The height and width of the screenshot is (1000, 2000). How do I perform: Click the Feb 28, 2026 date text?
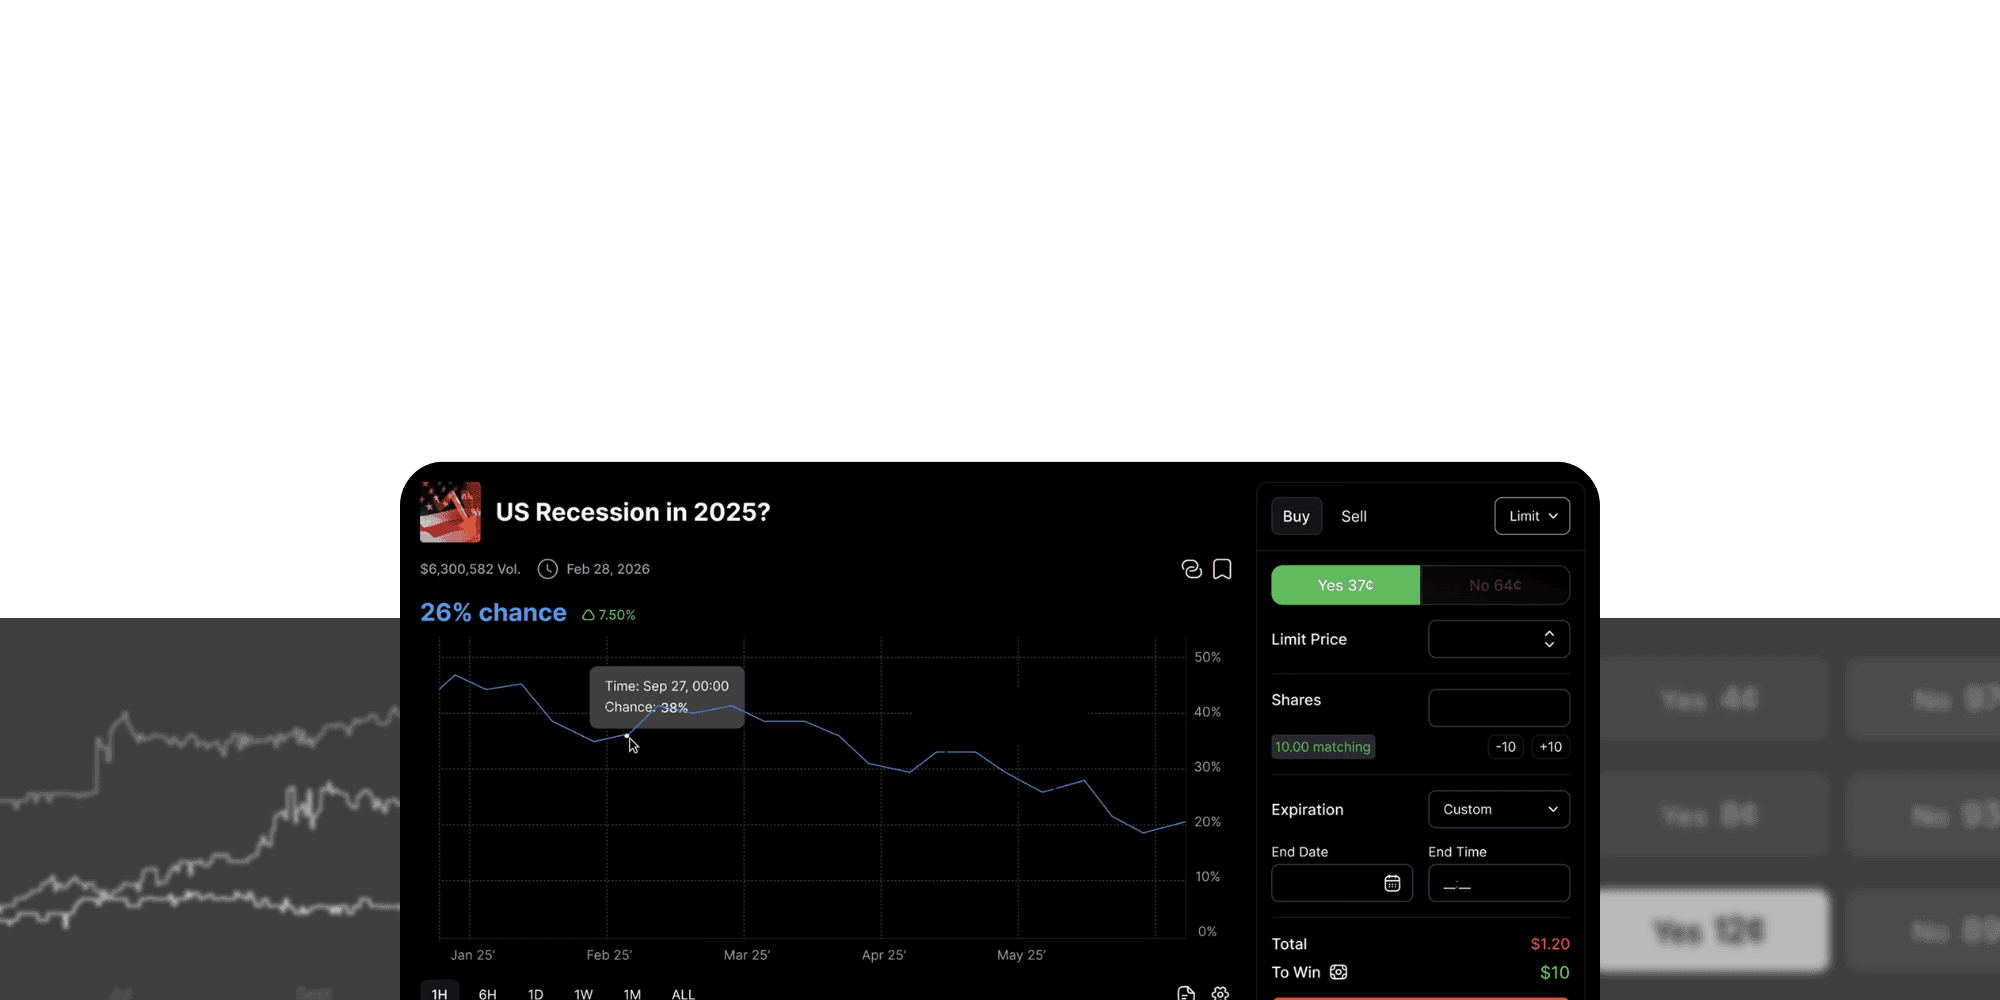tap(608, 569)
